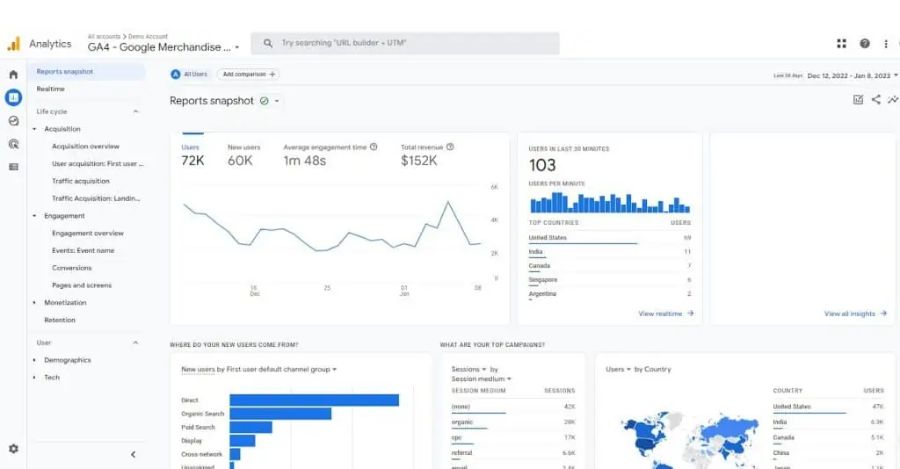Image resolution: width=900 pixels, height=469 pixels.
Task: Collapse the Engagement tree group
Action: (34, 216)
